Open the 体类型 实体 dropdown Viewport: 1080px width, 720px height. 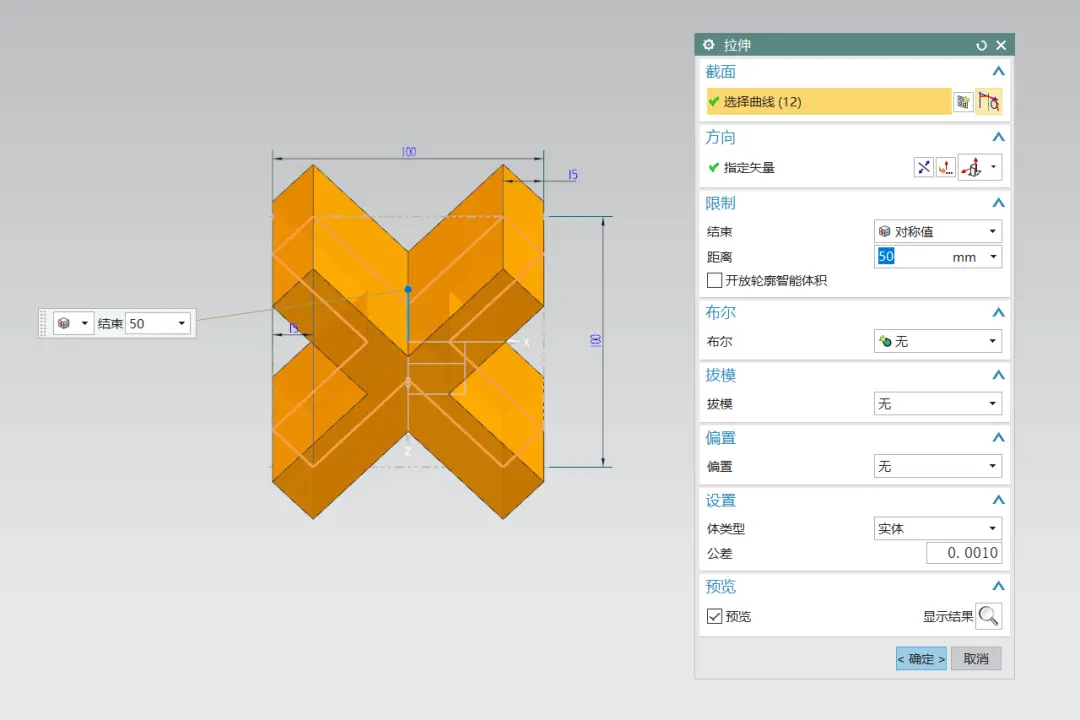(x=937, y=528)
